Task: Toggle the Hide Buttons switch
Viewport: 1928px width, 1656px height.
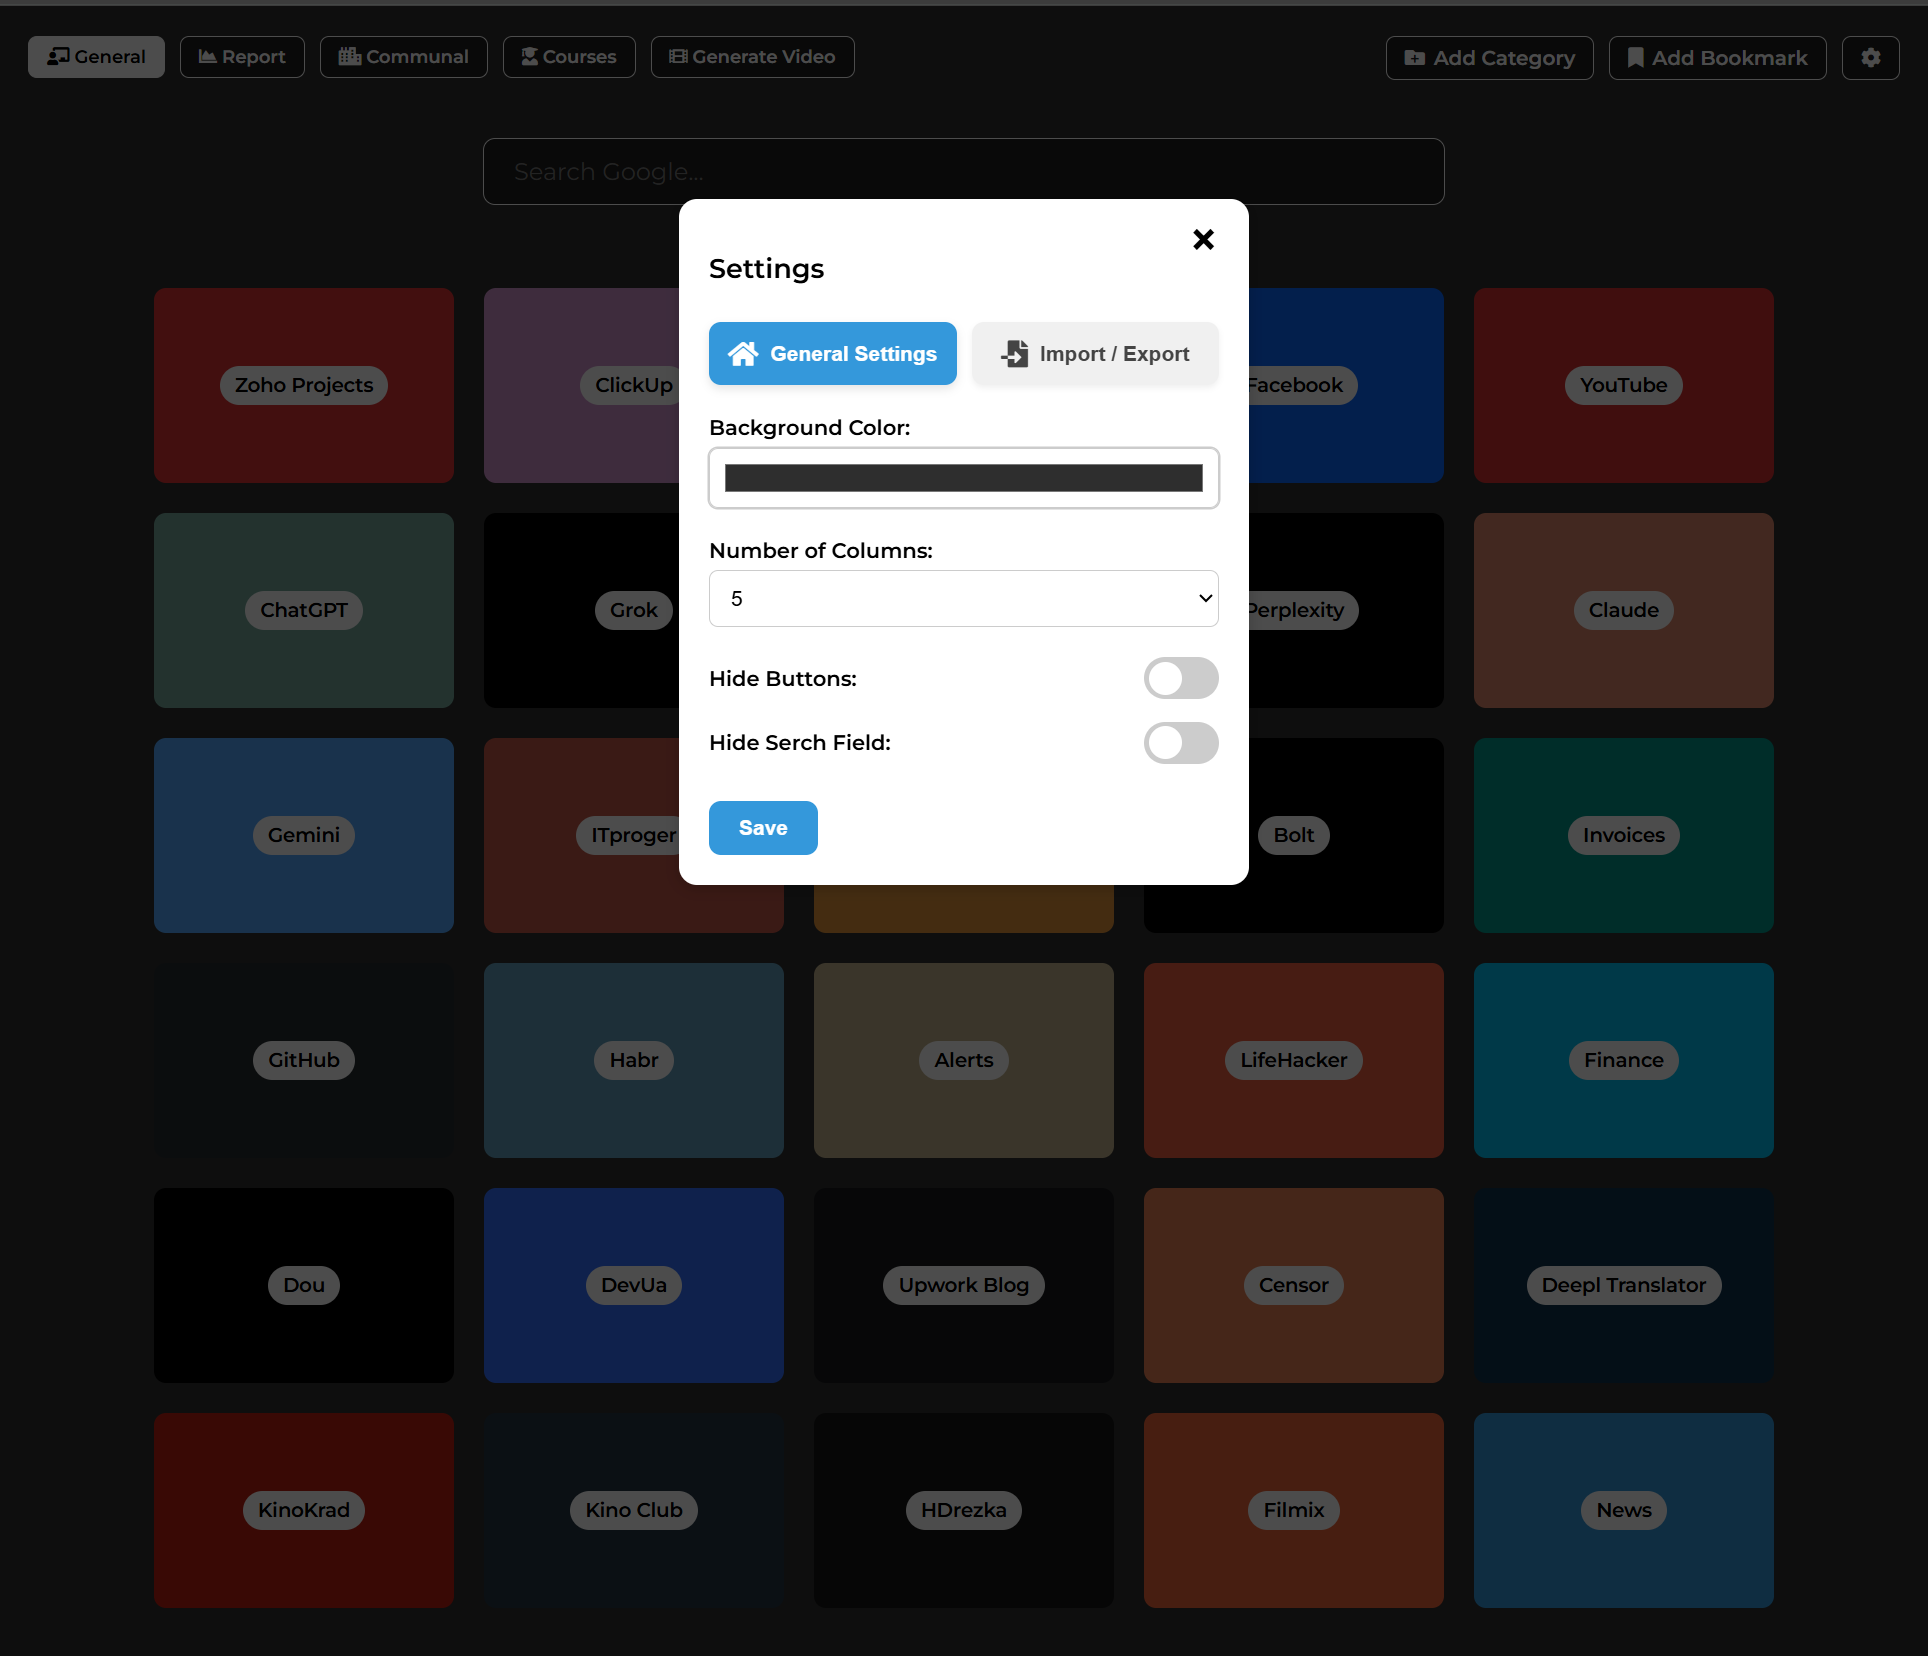Action: (x=1180, y=678)
